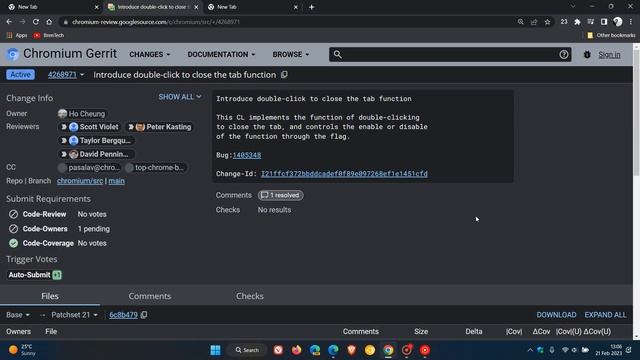The width and height of the screenshot is (640, 360).
Task: Reload the page with browser refresh icon
Action: [x=36, y=22]
